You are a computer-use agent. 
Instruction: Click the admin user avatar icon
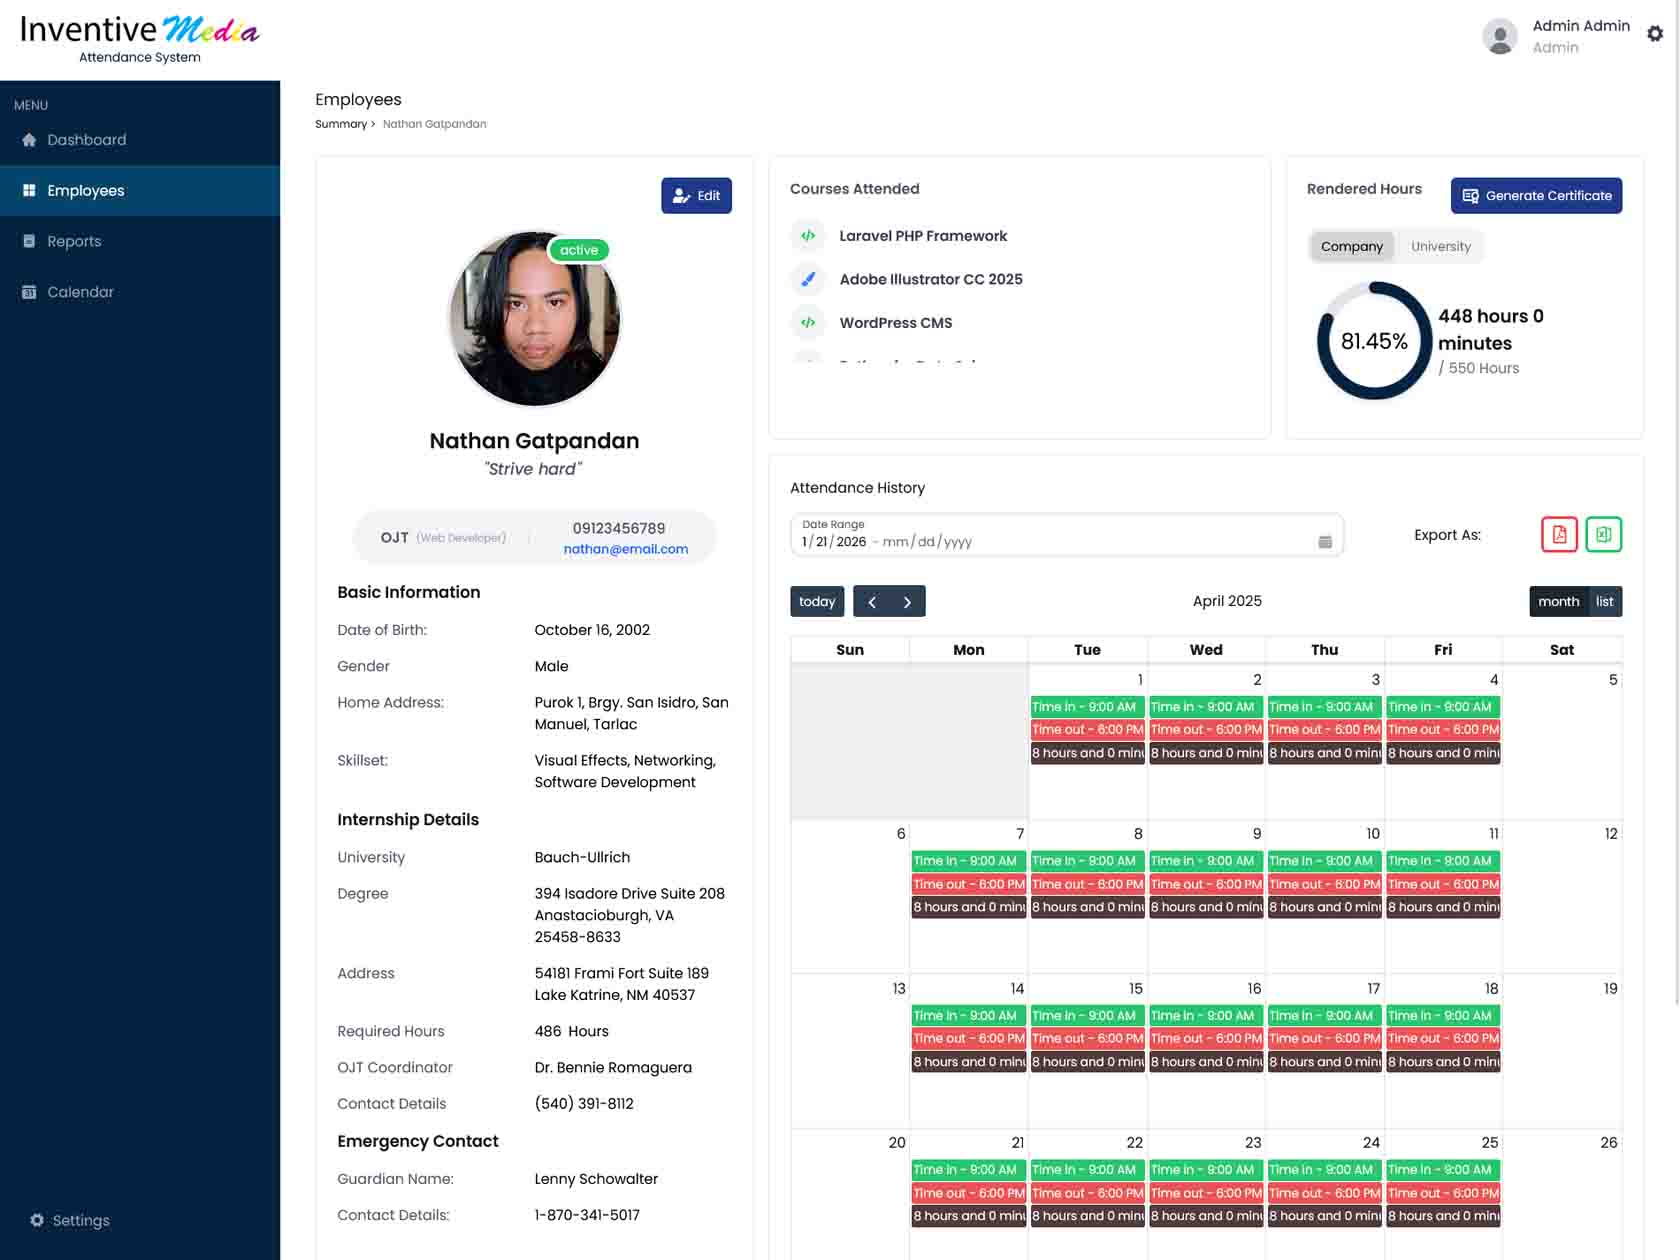click(1499, 37)
